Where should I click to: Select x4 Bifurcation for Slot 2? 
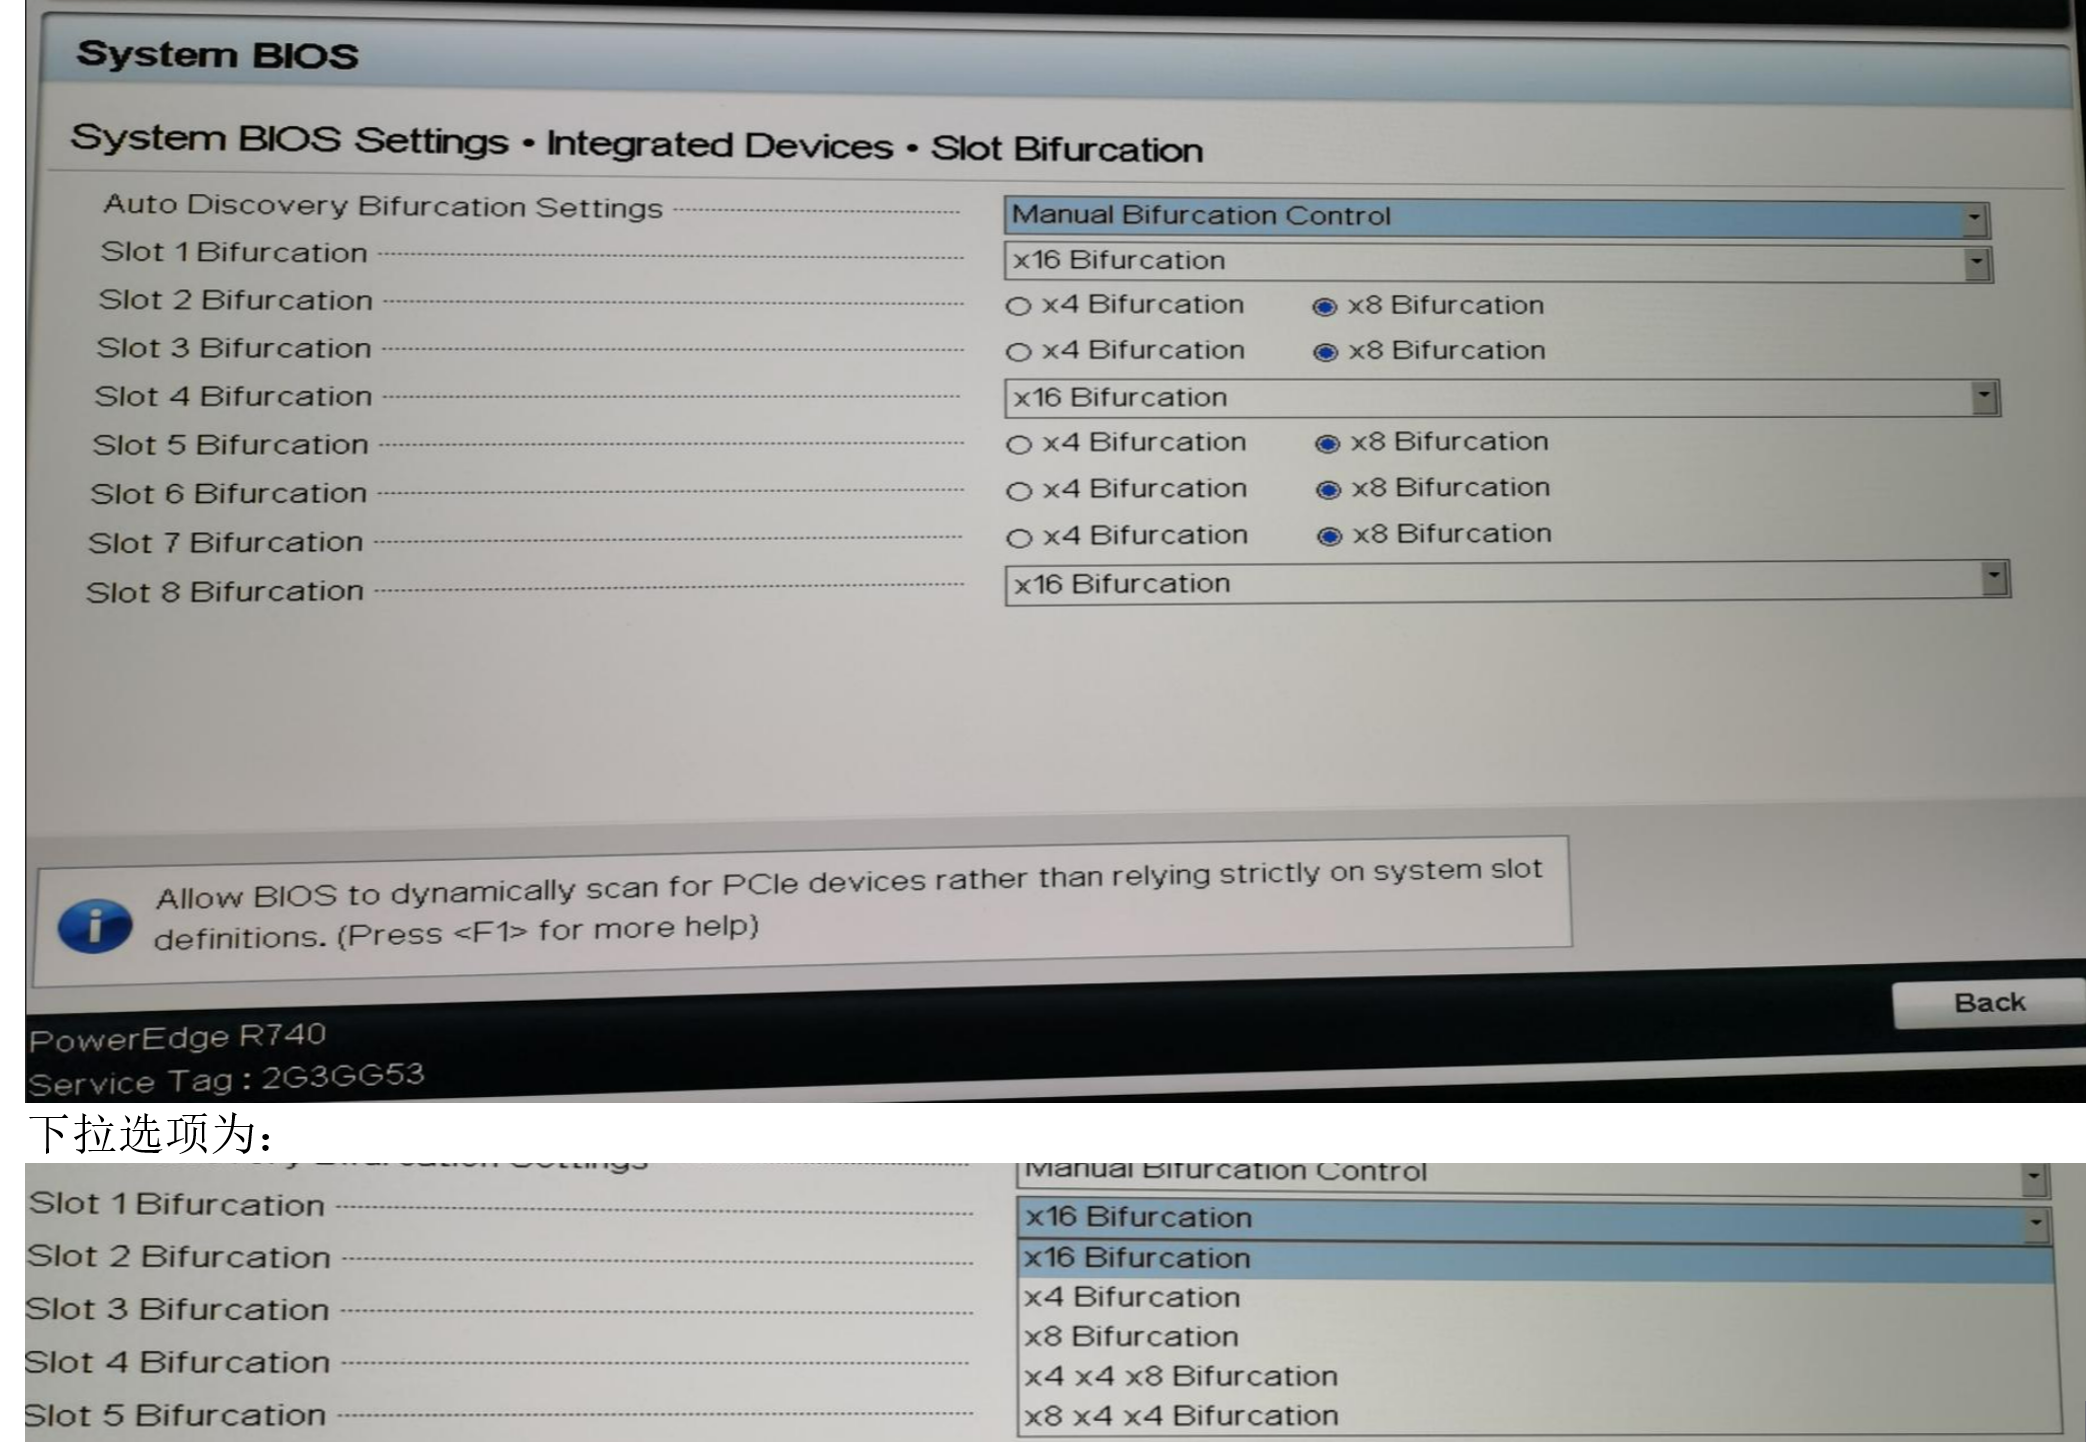coord(1018,306)
